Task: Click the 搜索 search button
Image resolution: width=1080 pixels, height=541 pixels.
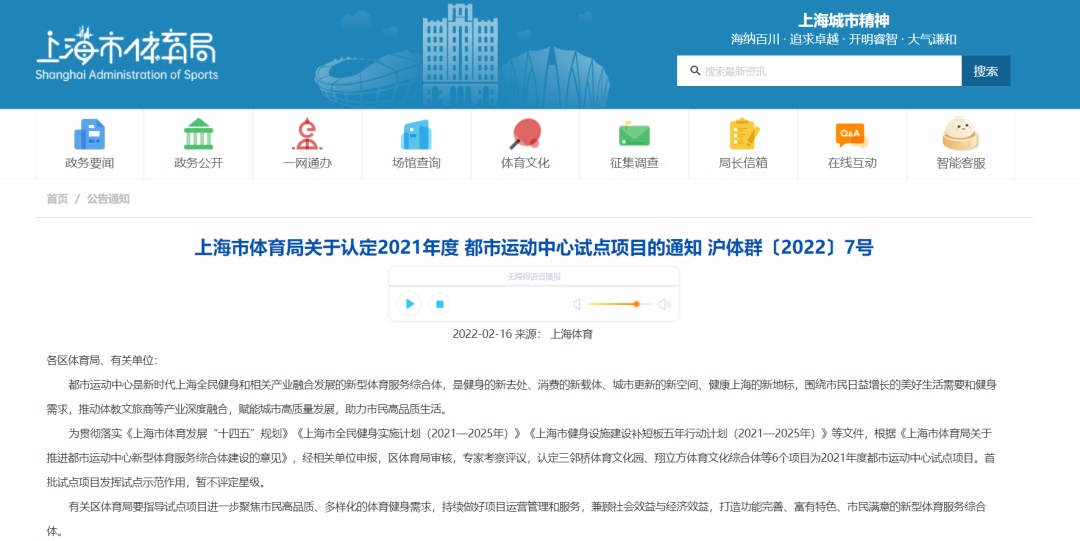Action: (x=986, y=71)
